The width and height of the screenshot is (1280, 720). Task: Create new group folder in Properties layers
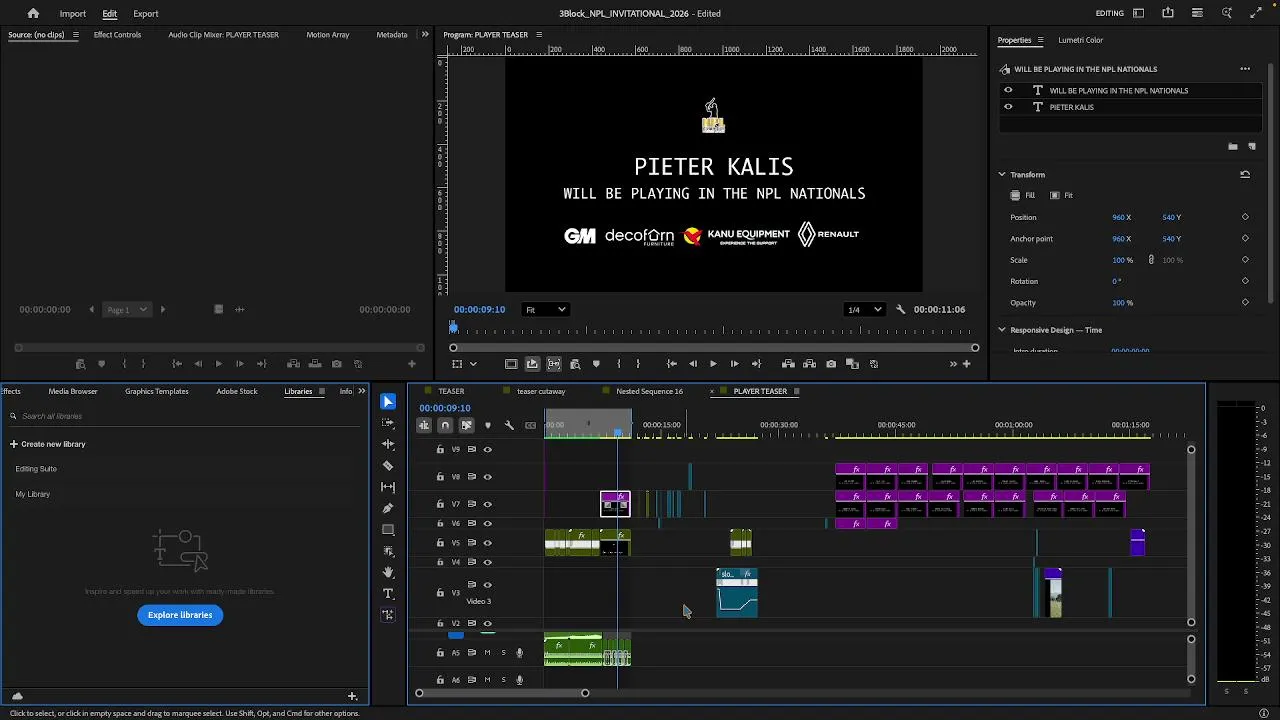pos(1233,147)
